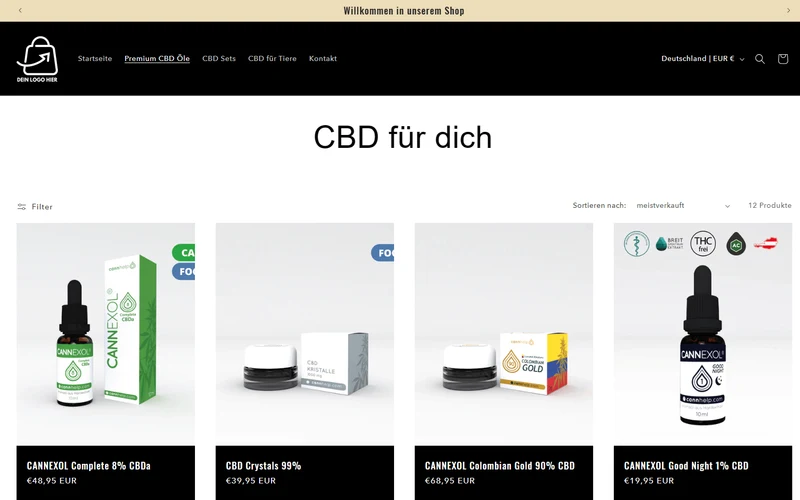Click the '12 Produkte' count text
Screen dimensions: 800x500
pos(769,206)
